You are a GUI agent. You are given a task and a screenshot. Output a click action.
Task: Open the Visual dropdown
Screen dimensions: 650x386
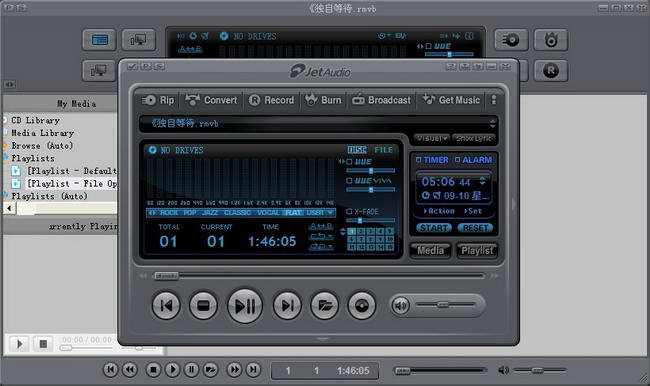tap(432, 138)
